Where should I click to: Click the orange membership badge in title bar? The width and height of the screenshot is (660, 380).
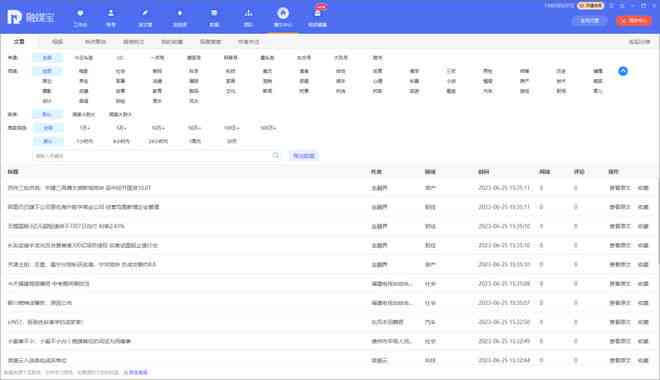[590, 5]
